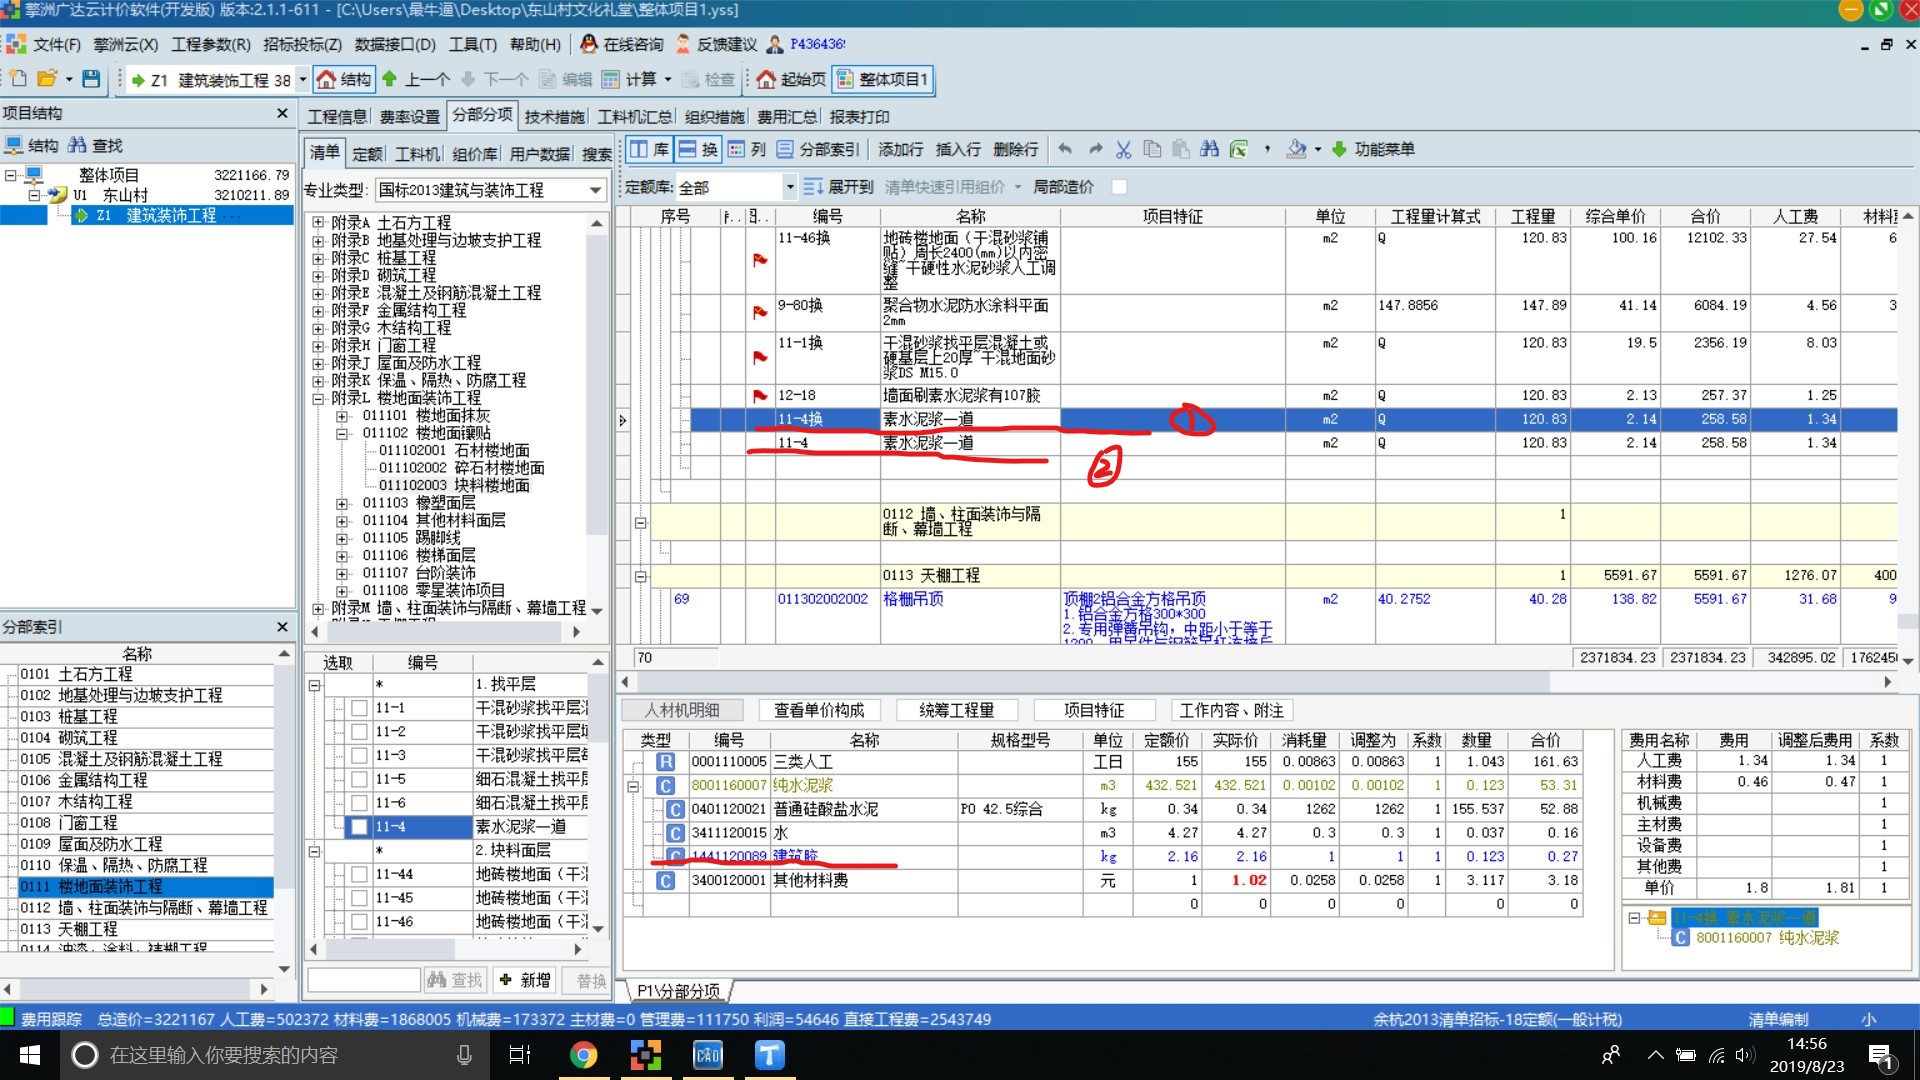Open 计算 calculate tool

tap(630, 79)
